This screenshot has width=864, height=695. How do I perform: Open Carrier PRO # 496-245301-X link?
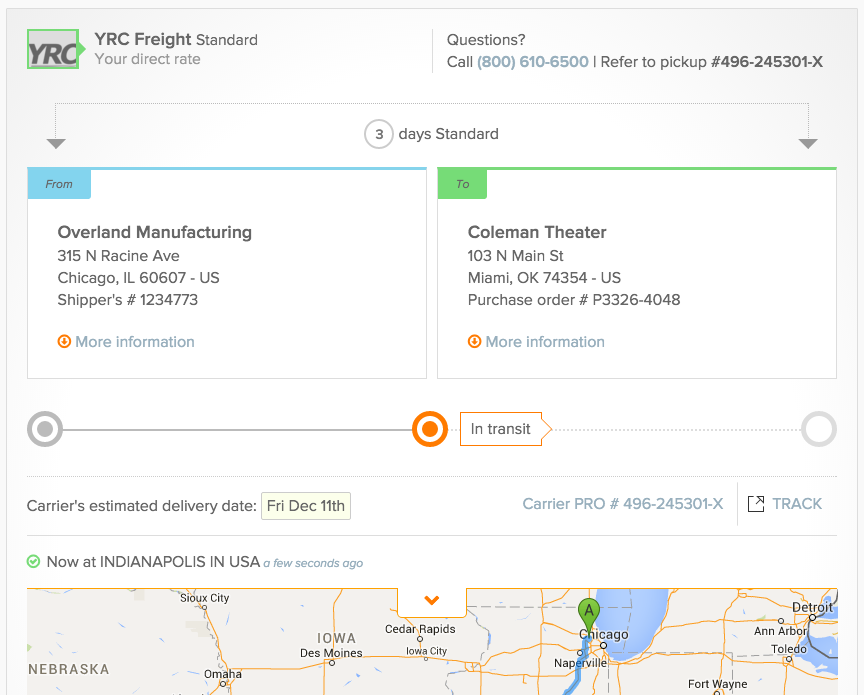(x=623, y=504)
